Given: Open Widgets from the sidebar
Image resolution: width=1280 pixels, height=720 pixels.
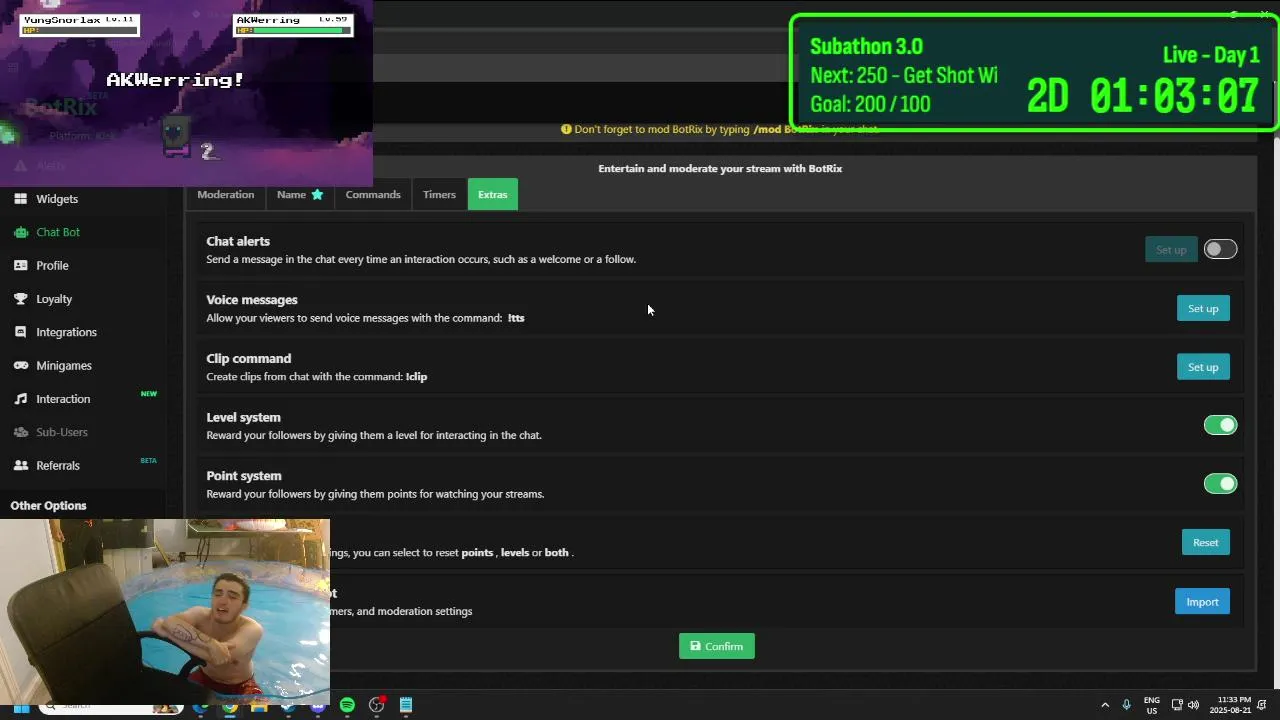Looking at the screenshot, I should [x=57, y=199].
